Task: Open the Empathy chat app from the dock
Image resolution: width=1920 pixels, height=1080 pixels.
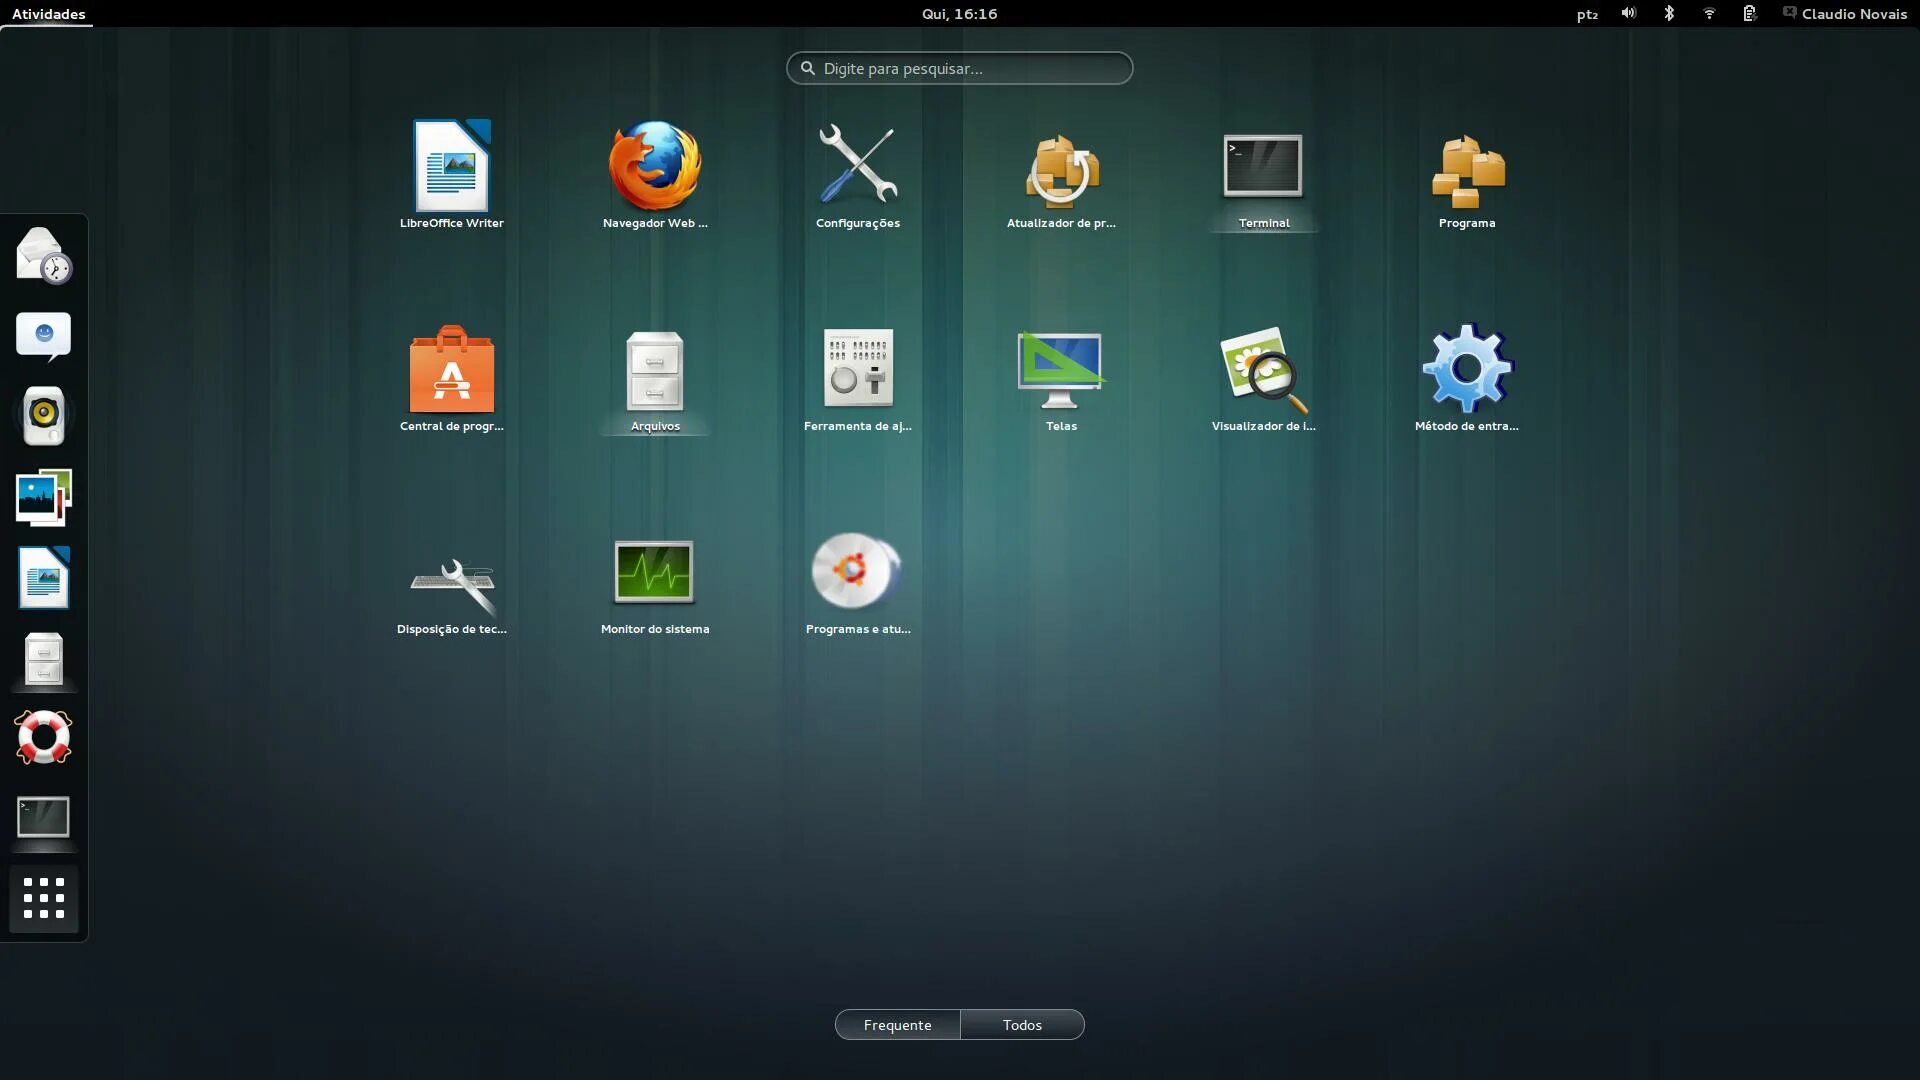Action: (43, 335)
